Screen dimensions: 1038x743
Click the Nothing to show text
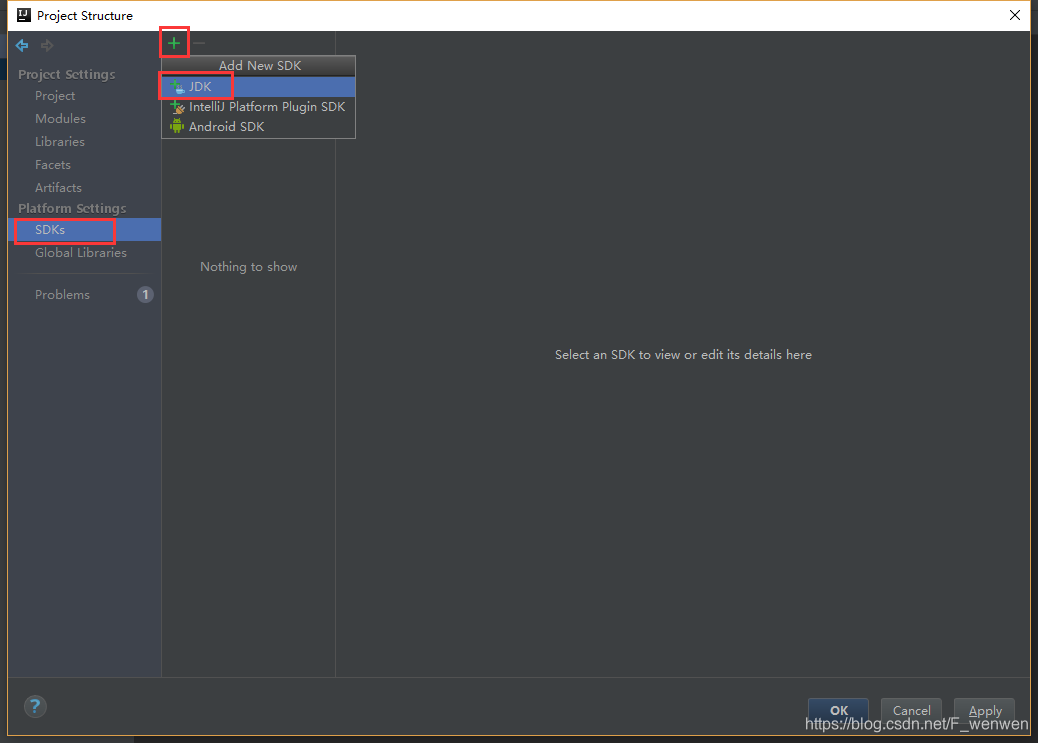(249, 267)
